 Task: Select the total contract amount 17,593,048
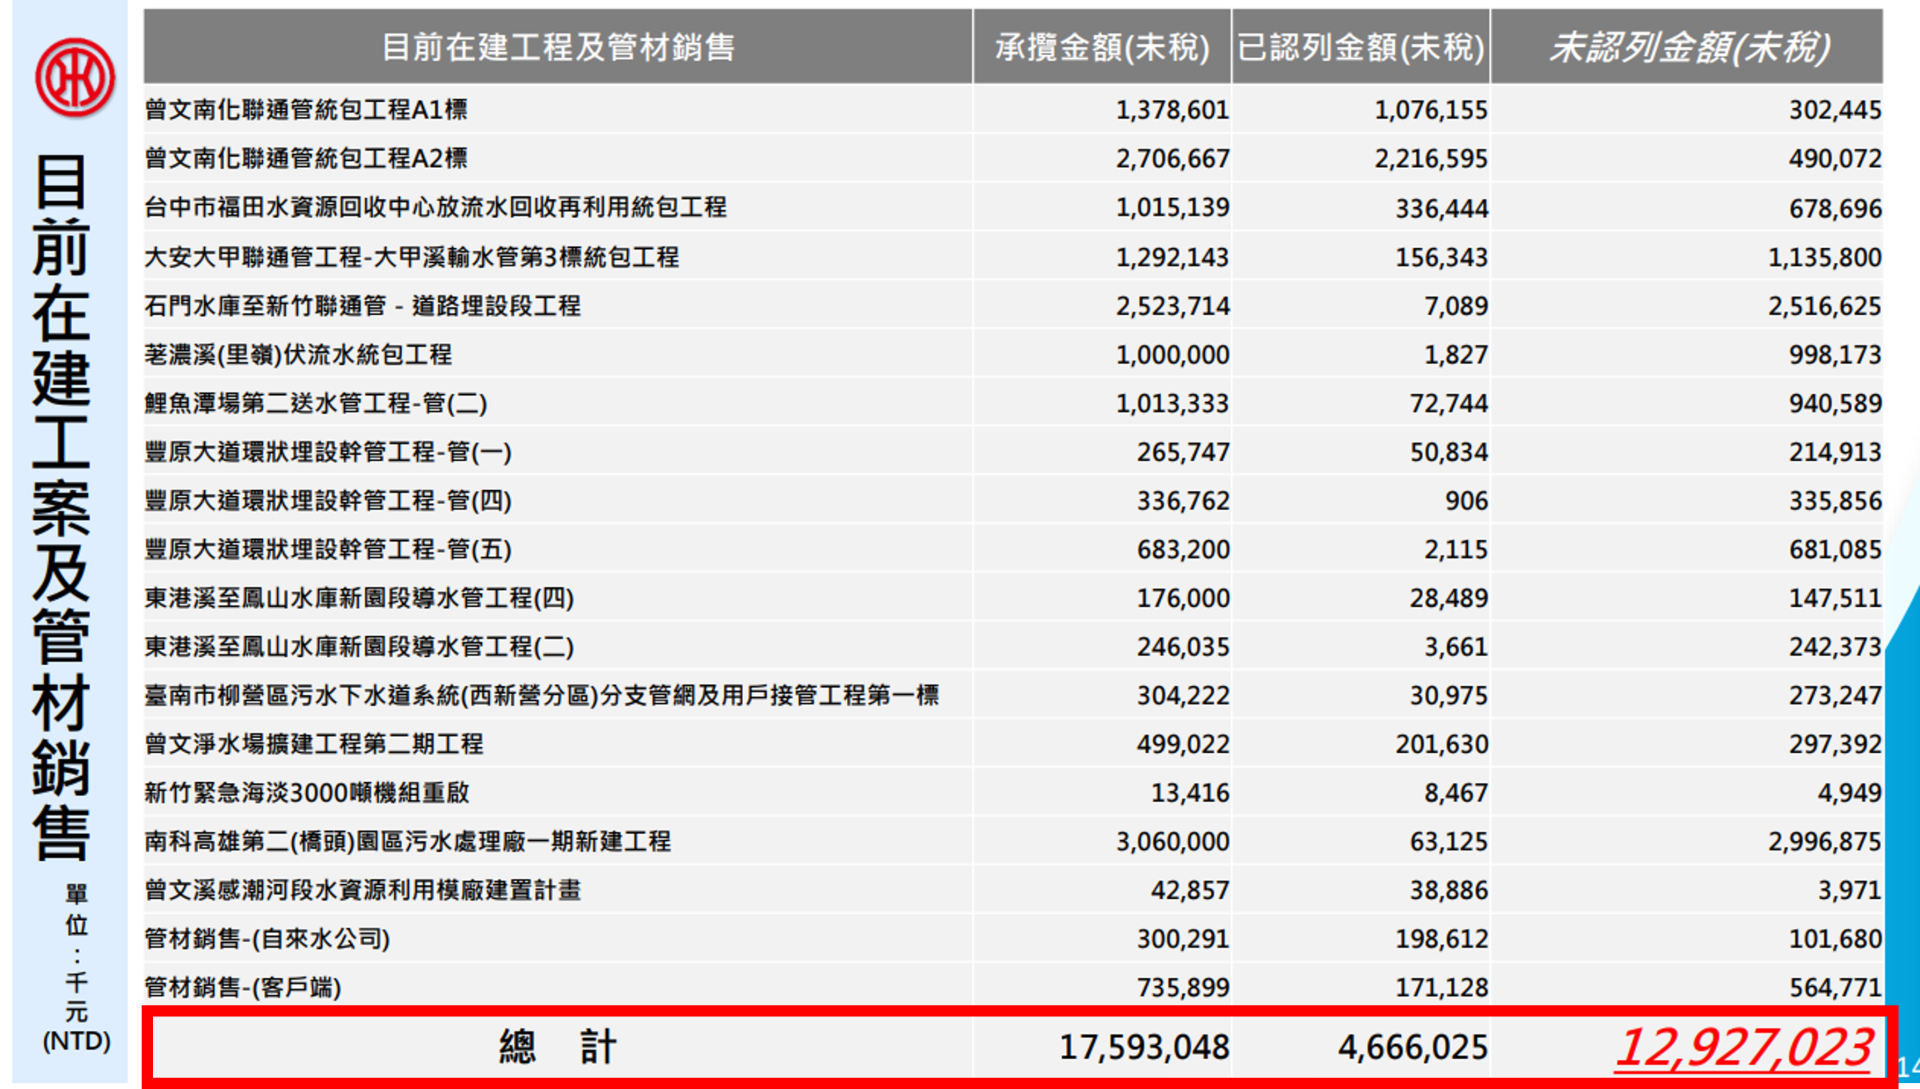(1143, 1047)
